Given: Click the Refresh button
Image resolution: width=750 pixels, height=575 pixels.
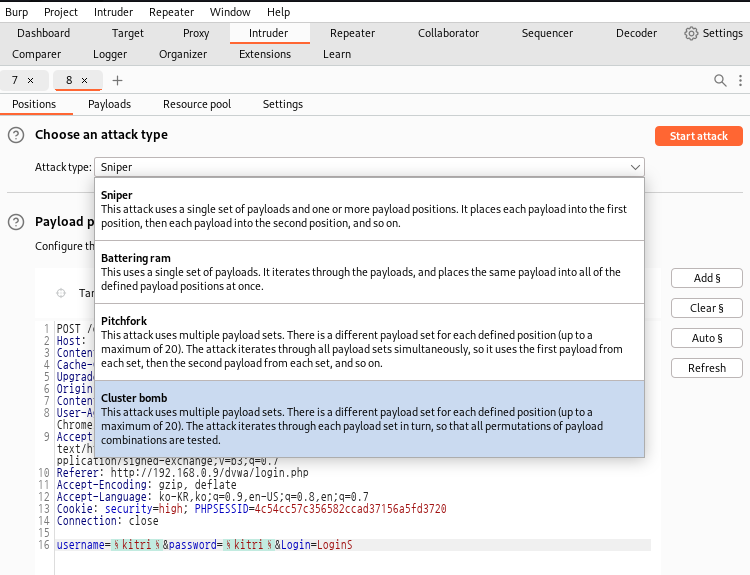Looking at the screenshot, I should tap(707, 368).
